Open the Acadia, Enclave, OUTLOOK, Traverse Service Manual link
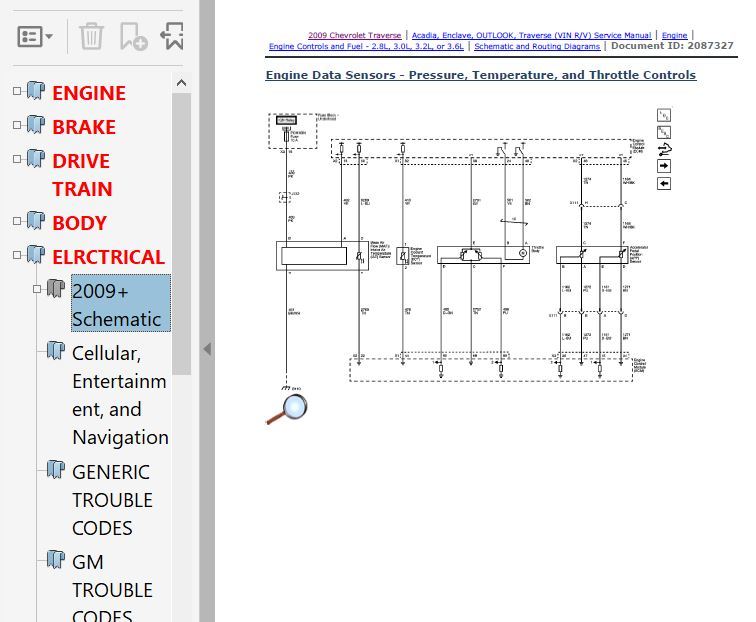756x622 pixels. (x=531, y=35)
